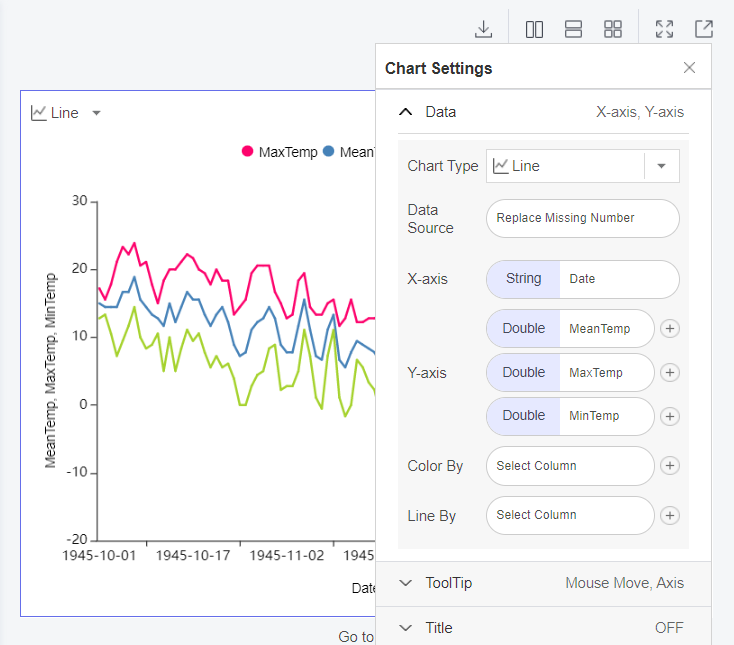This screenshot has width=734, height=645.
Task: Click the MaxTemp legend label
Action: 288,152
